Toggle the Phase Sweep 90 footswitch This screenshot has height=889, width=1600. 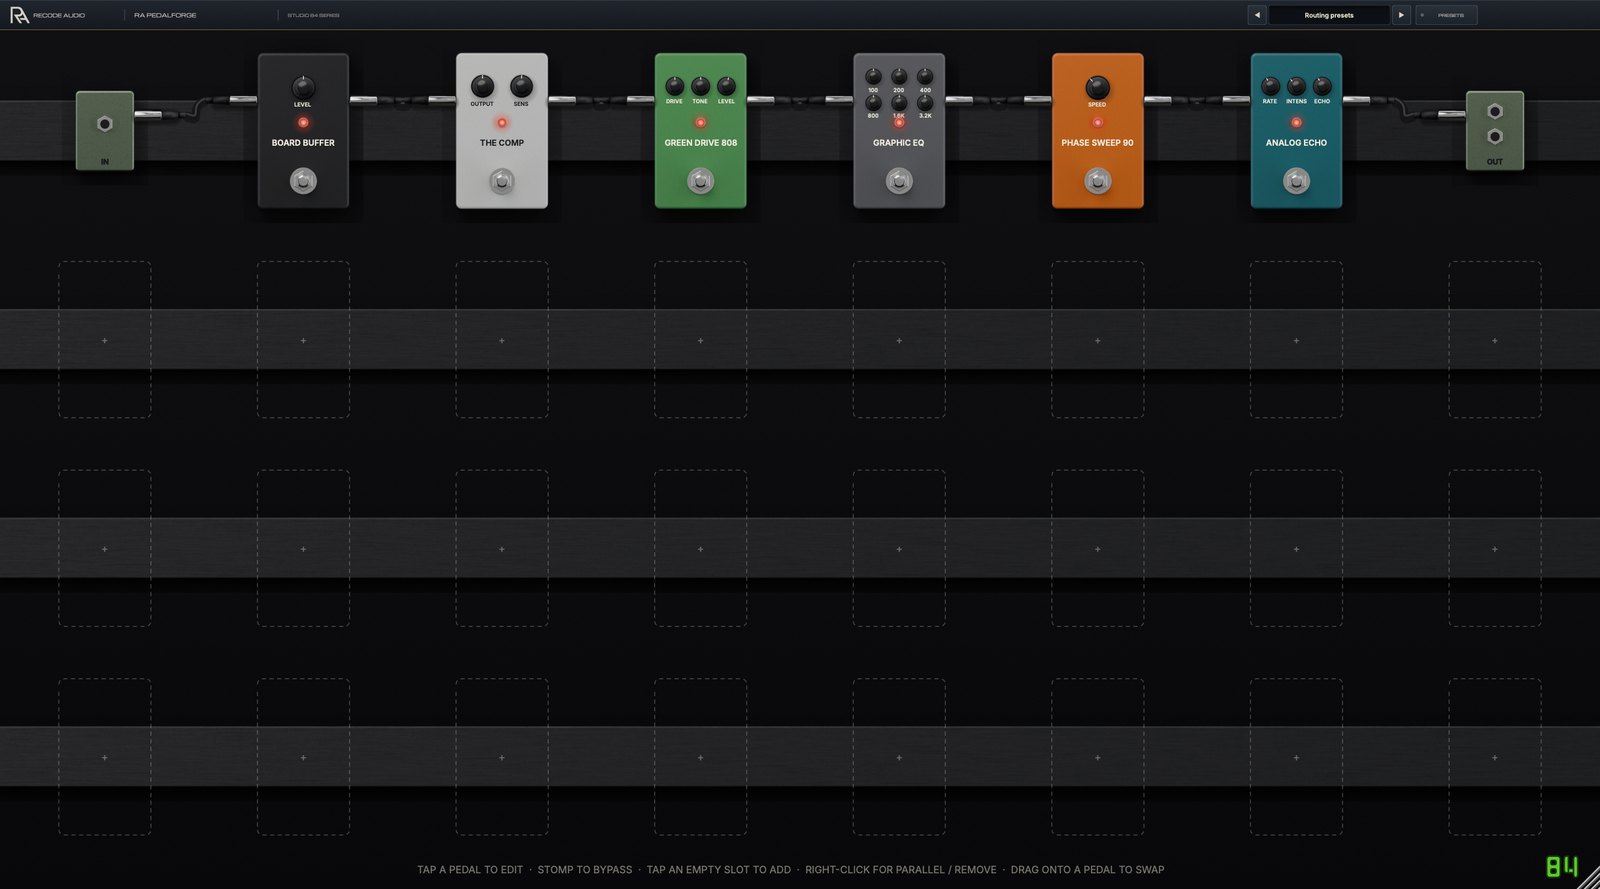[x=1097, y=181]
